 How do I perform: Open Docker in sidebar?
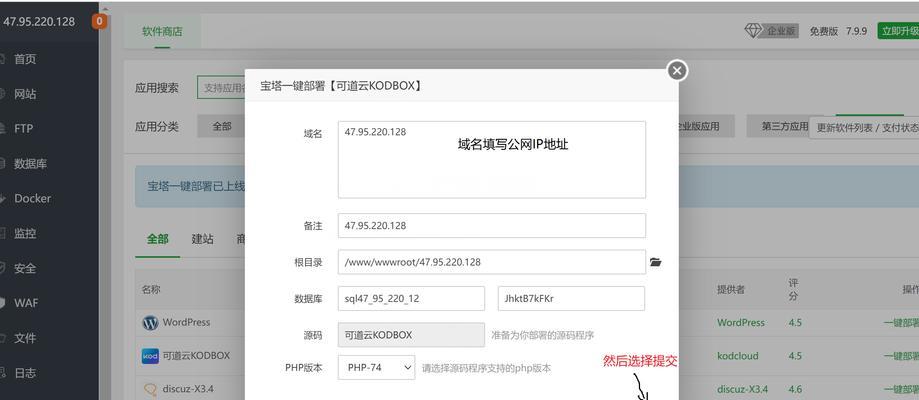coord(32,198)
